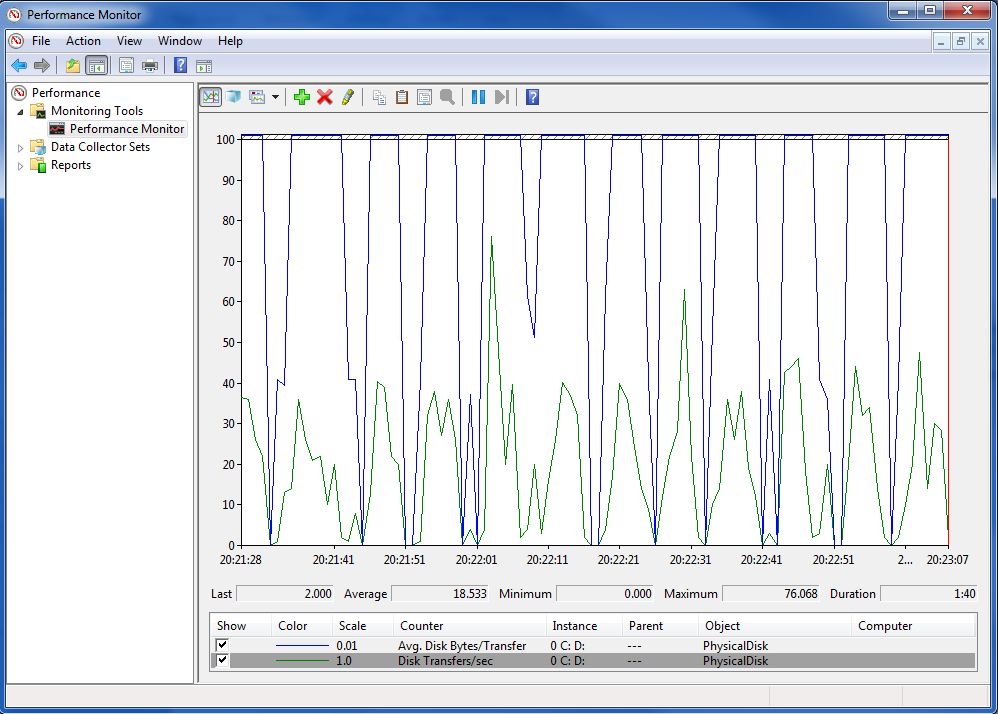This screenshot has height=714, width=998.
Task: Click the graph toolbar blue Help icon
Action: (532, 97)
